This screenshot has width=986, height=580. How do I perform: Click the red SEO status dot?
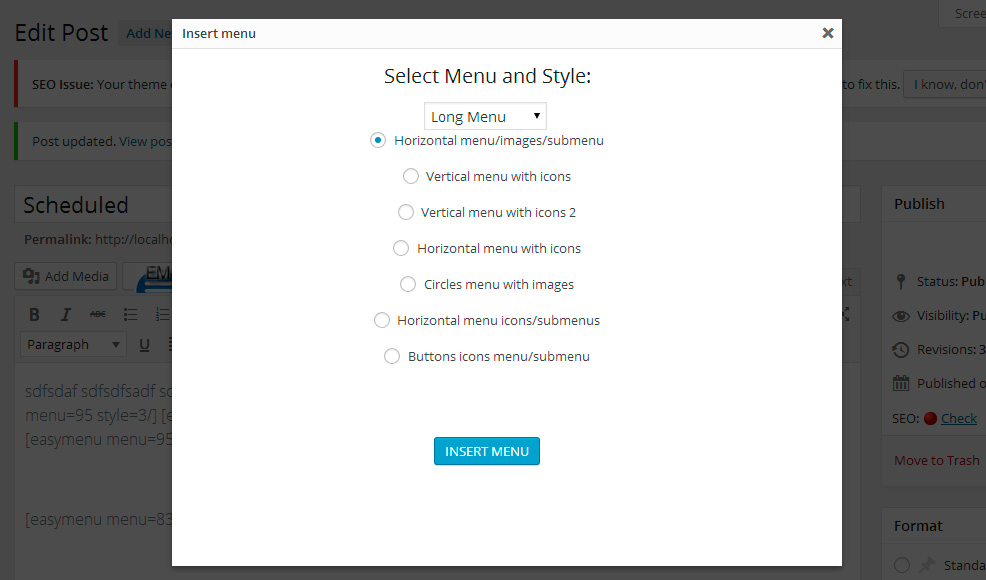tap(930, 418)
